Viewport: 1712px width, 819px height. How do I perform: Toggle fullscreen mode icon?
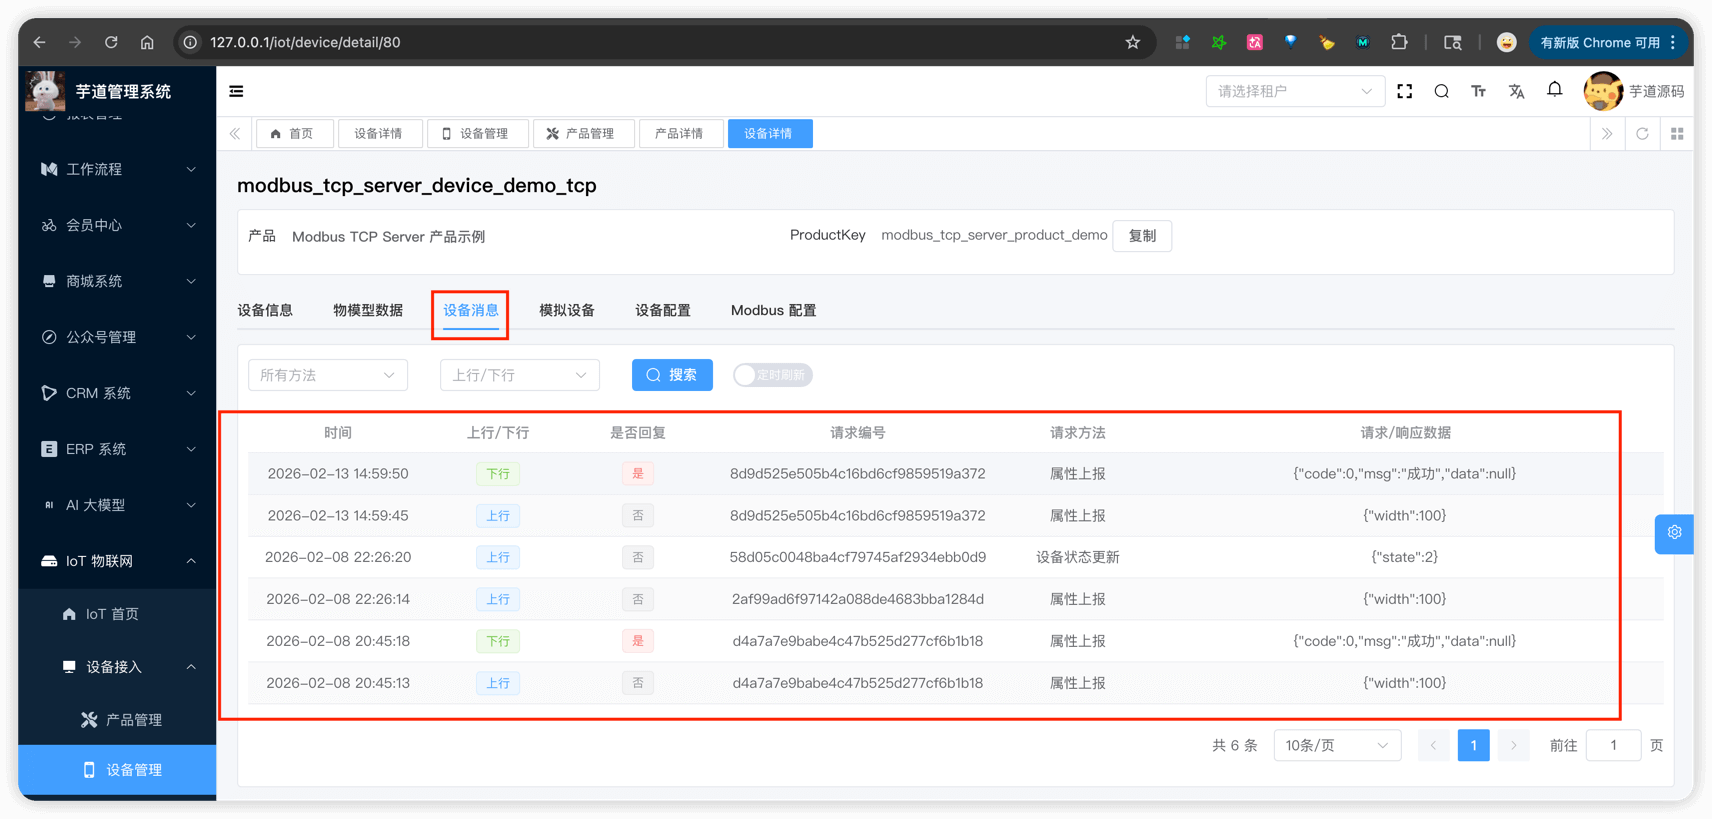point(1404,91)
